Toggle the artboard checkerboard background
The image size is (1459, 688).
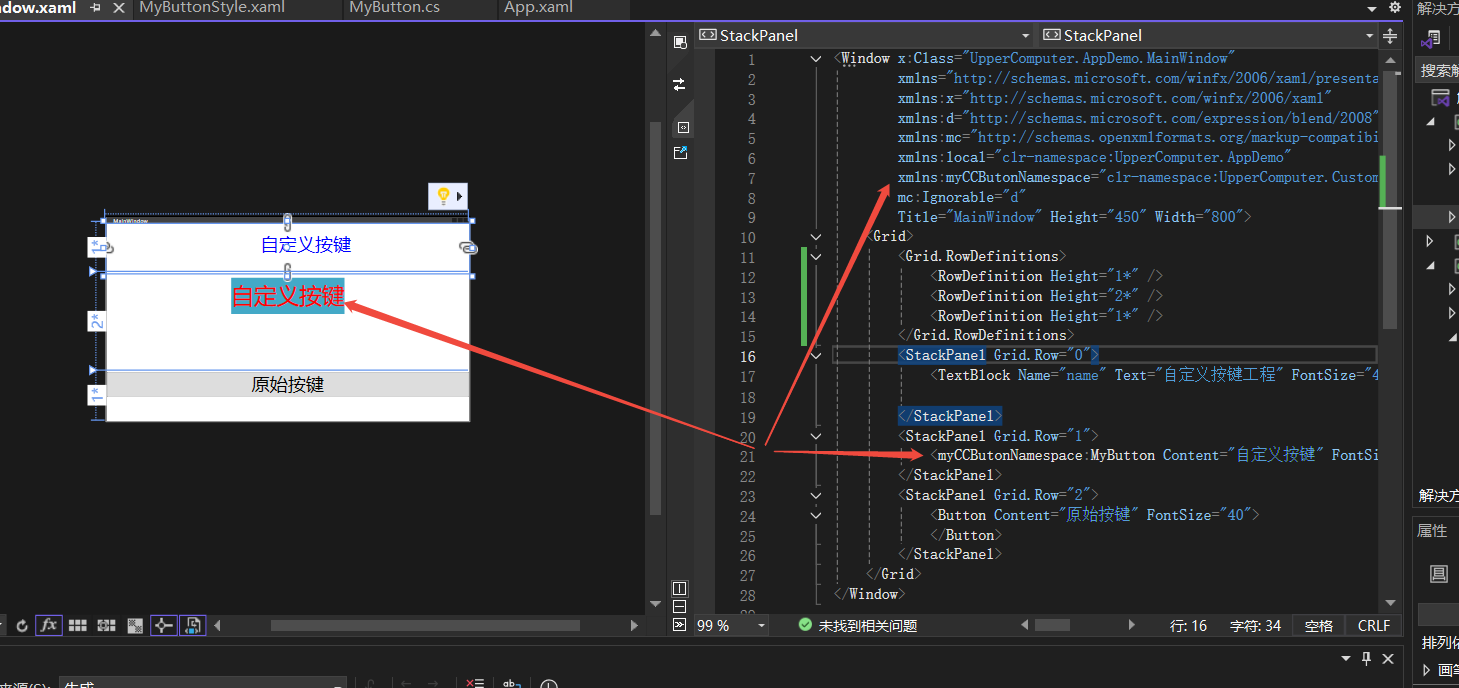(x=135, y=626)
